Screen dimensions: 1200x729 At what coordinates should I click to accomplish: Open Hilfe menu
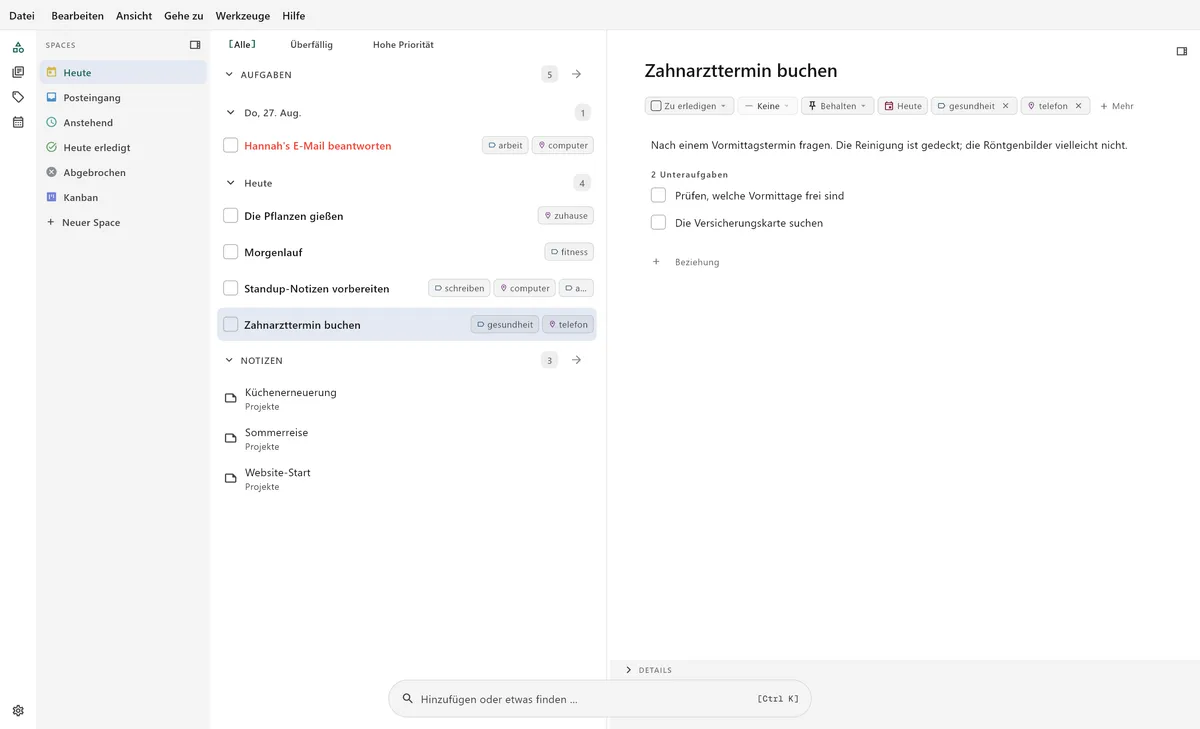click(294, 16)
